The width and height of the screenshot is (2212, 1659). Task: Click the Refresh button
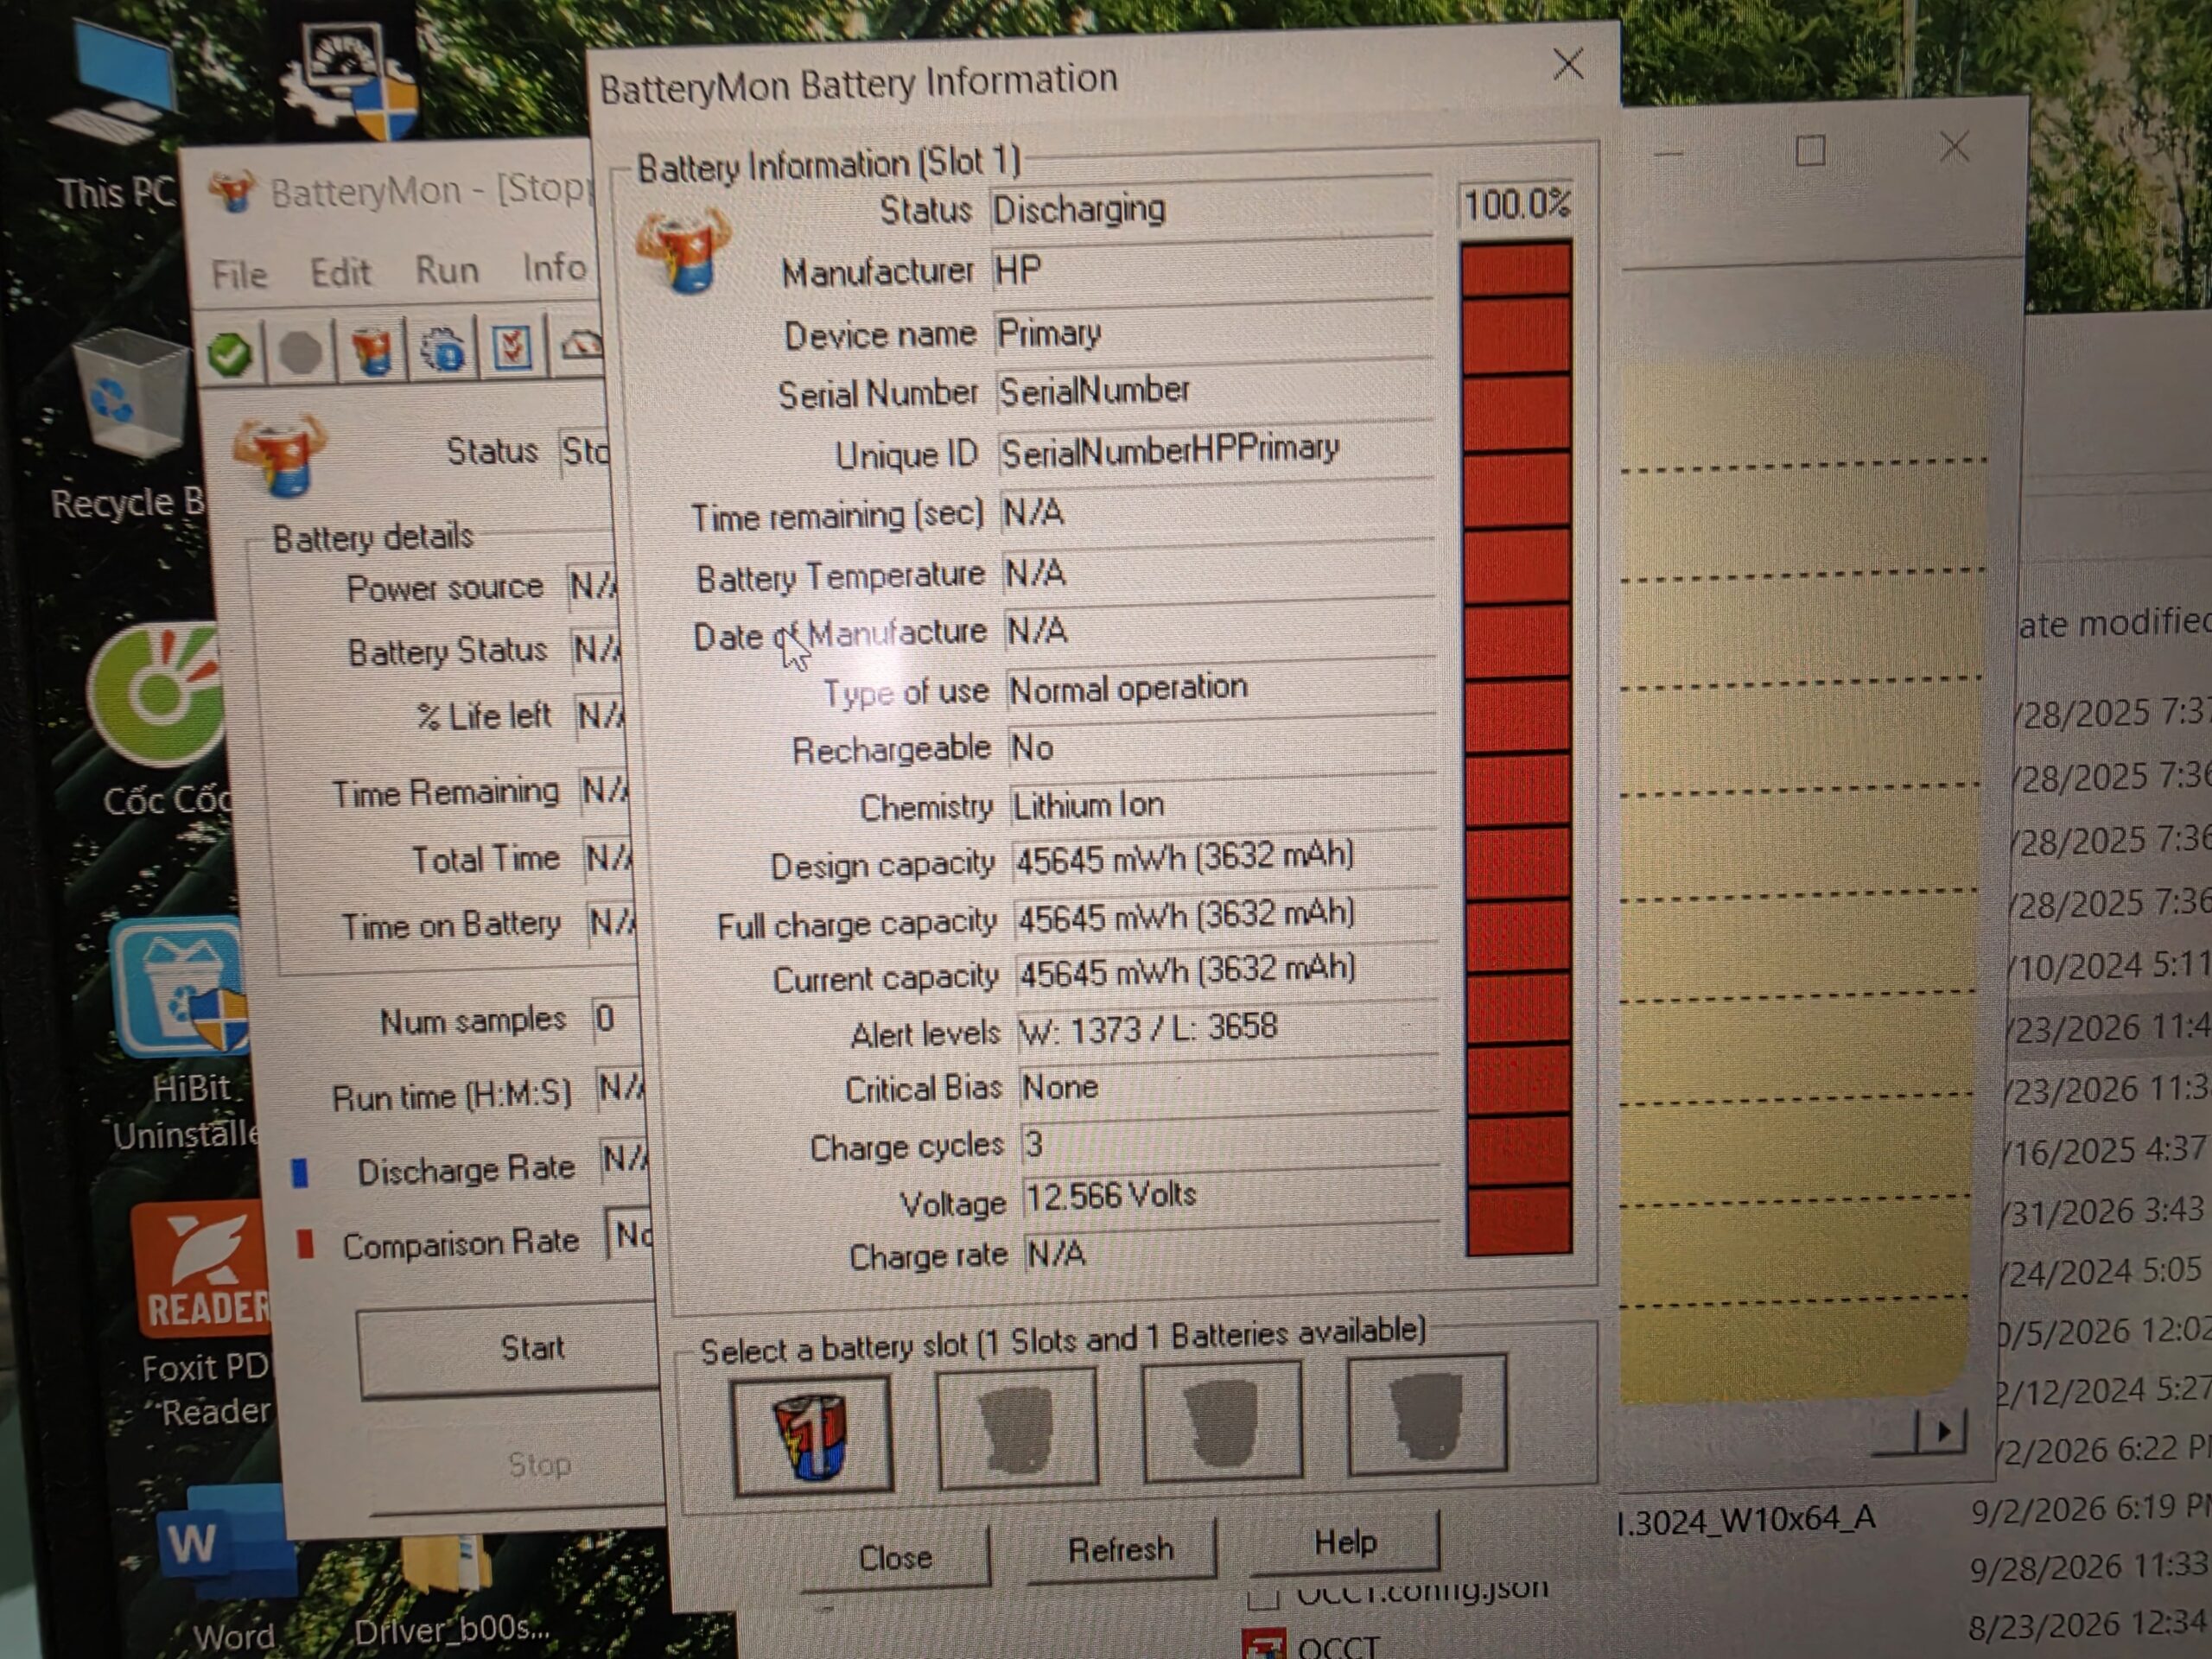[1120, 1549]
